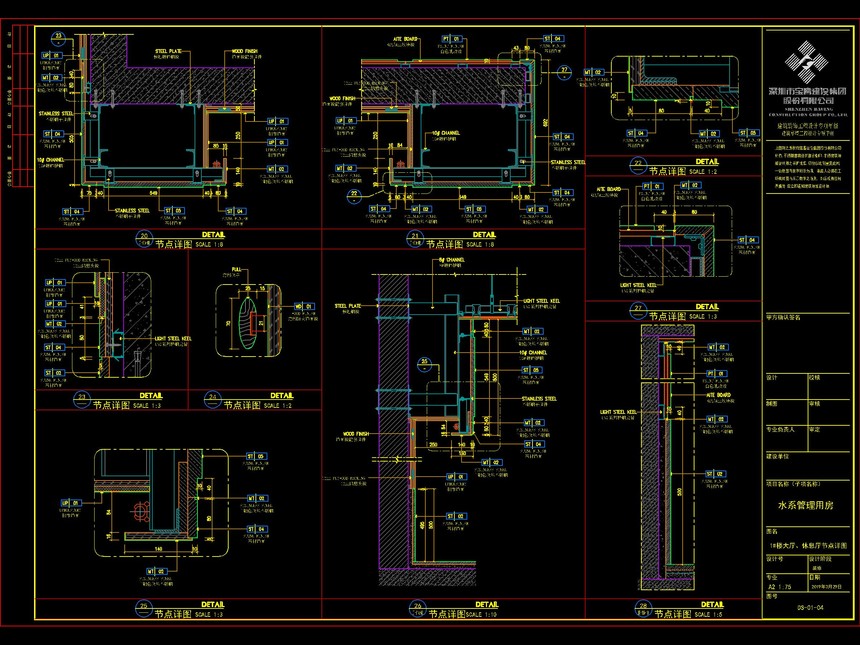Screen dimensions: 860x645
Task: Select the "STAINLESS STEEL" label in detail 26
Action: point(539,399)
